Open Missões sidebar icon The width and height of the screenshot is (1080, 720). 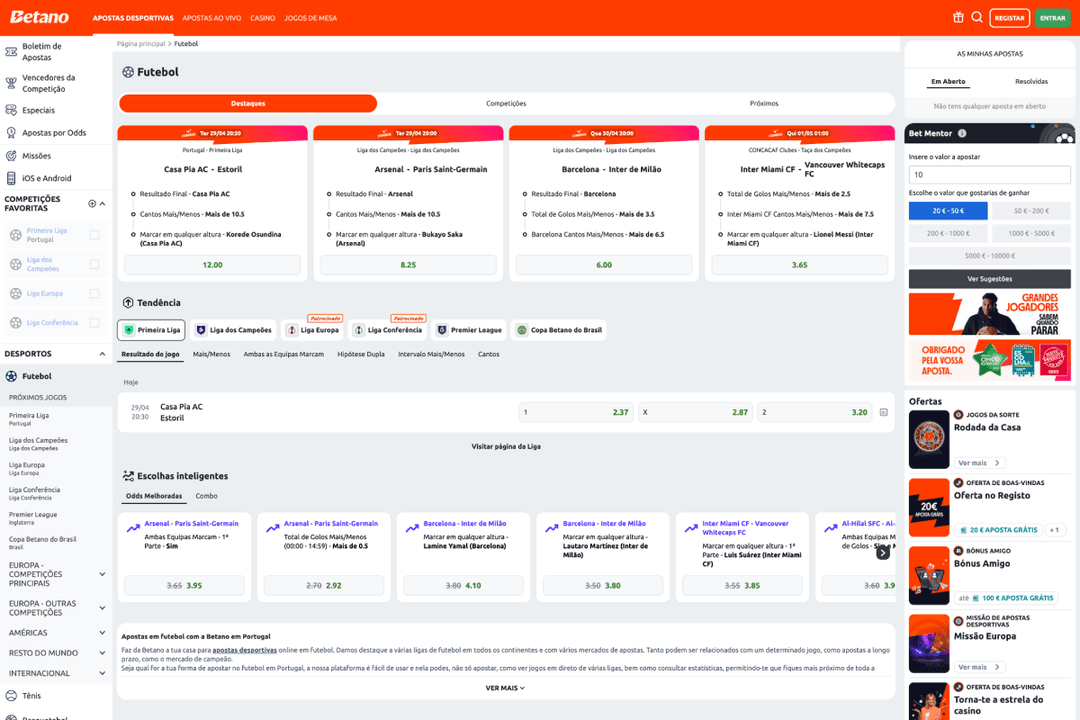(11, 156)
